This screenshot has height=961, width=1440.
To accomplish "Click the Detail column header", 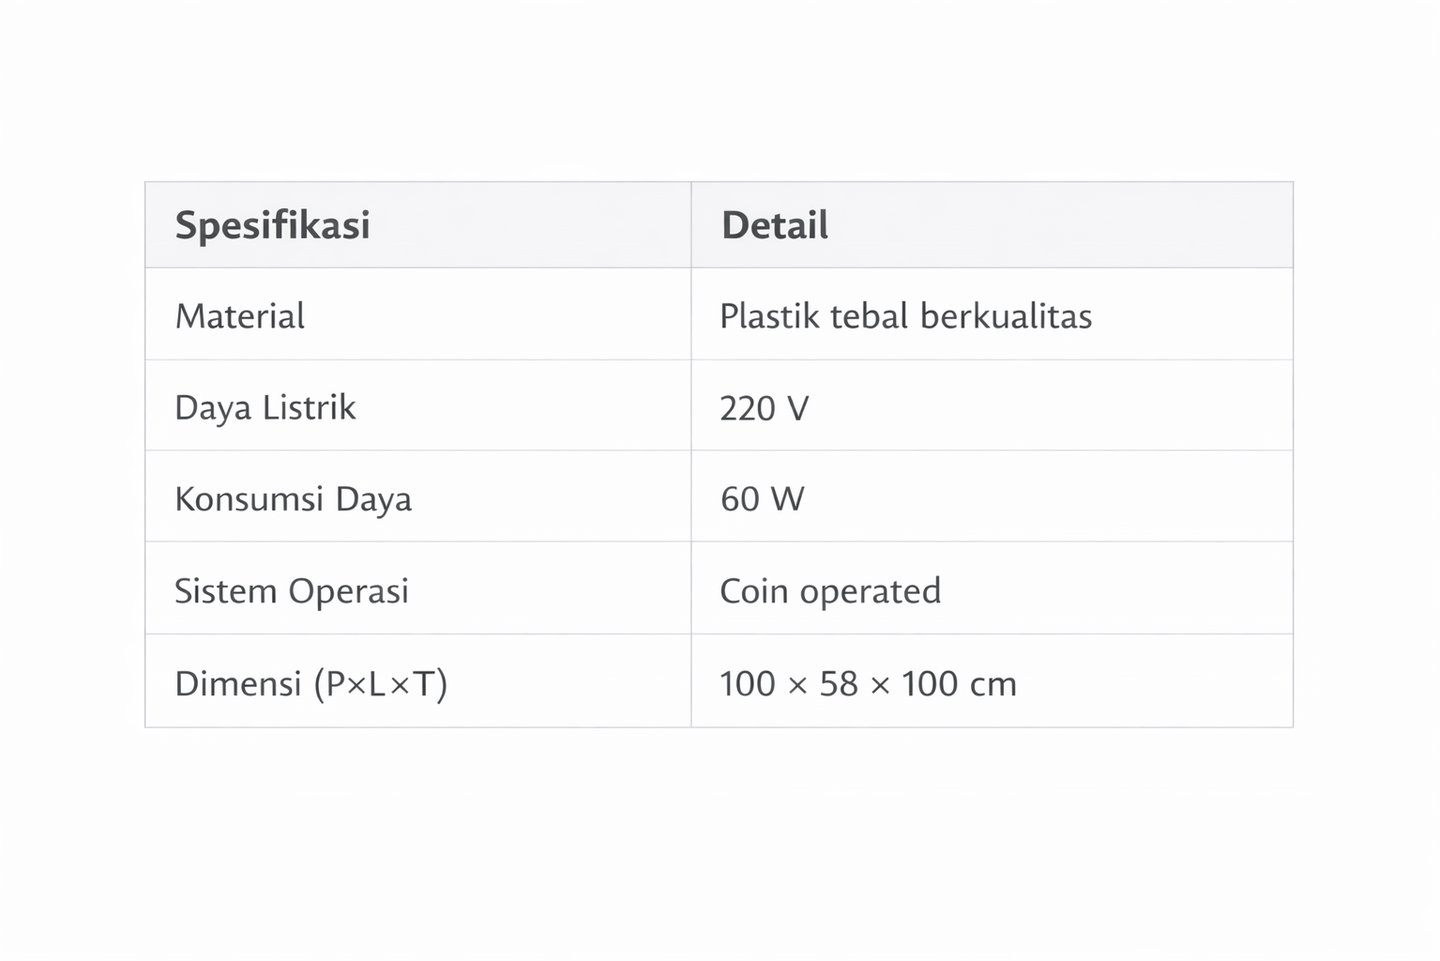I will point(774,225).
